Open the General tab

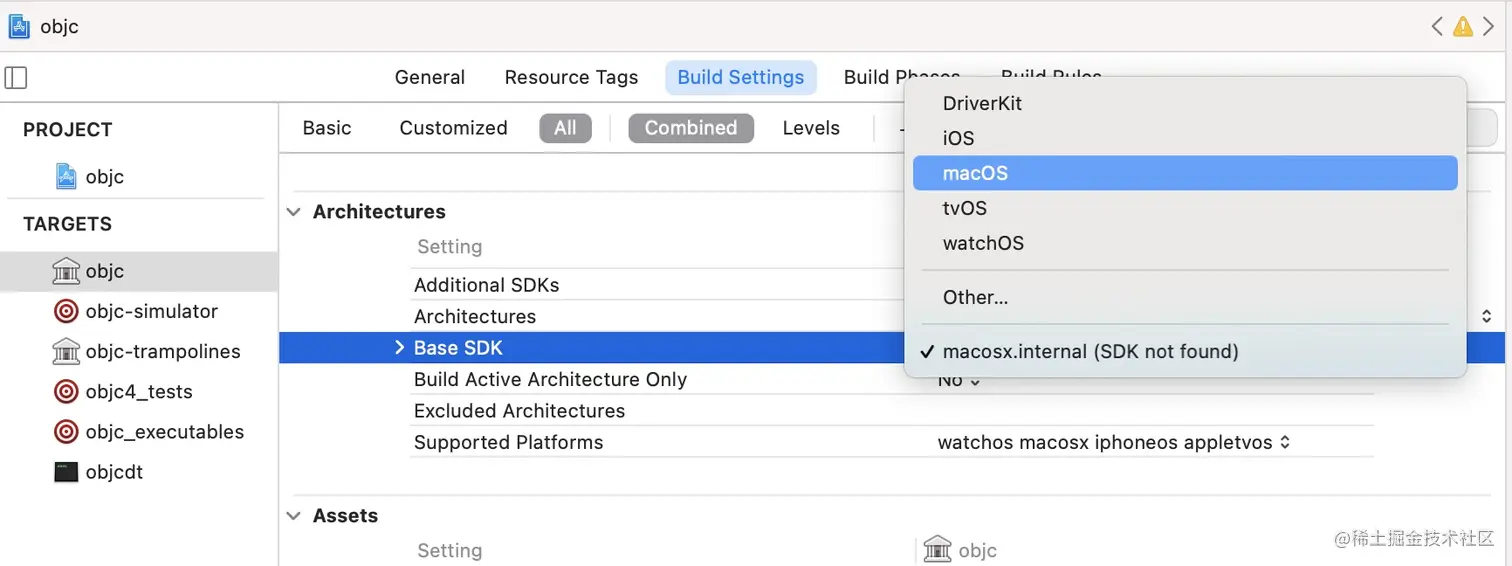tap(430, 78)
